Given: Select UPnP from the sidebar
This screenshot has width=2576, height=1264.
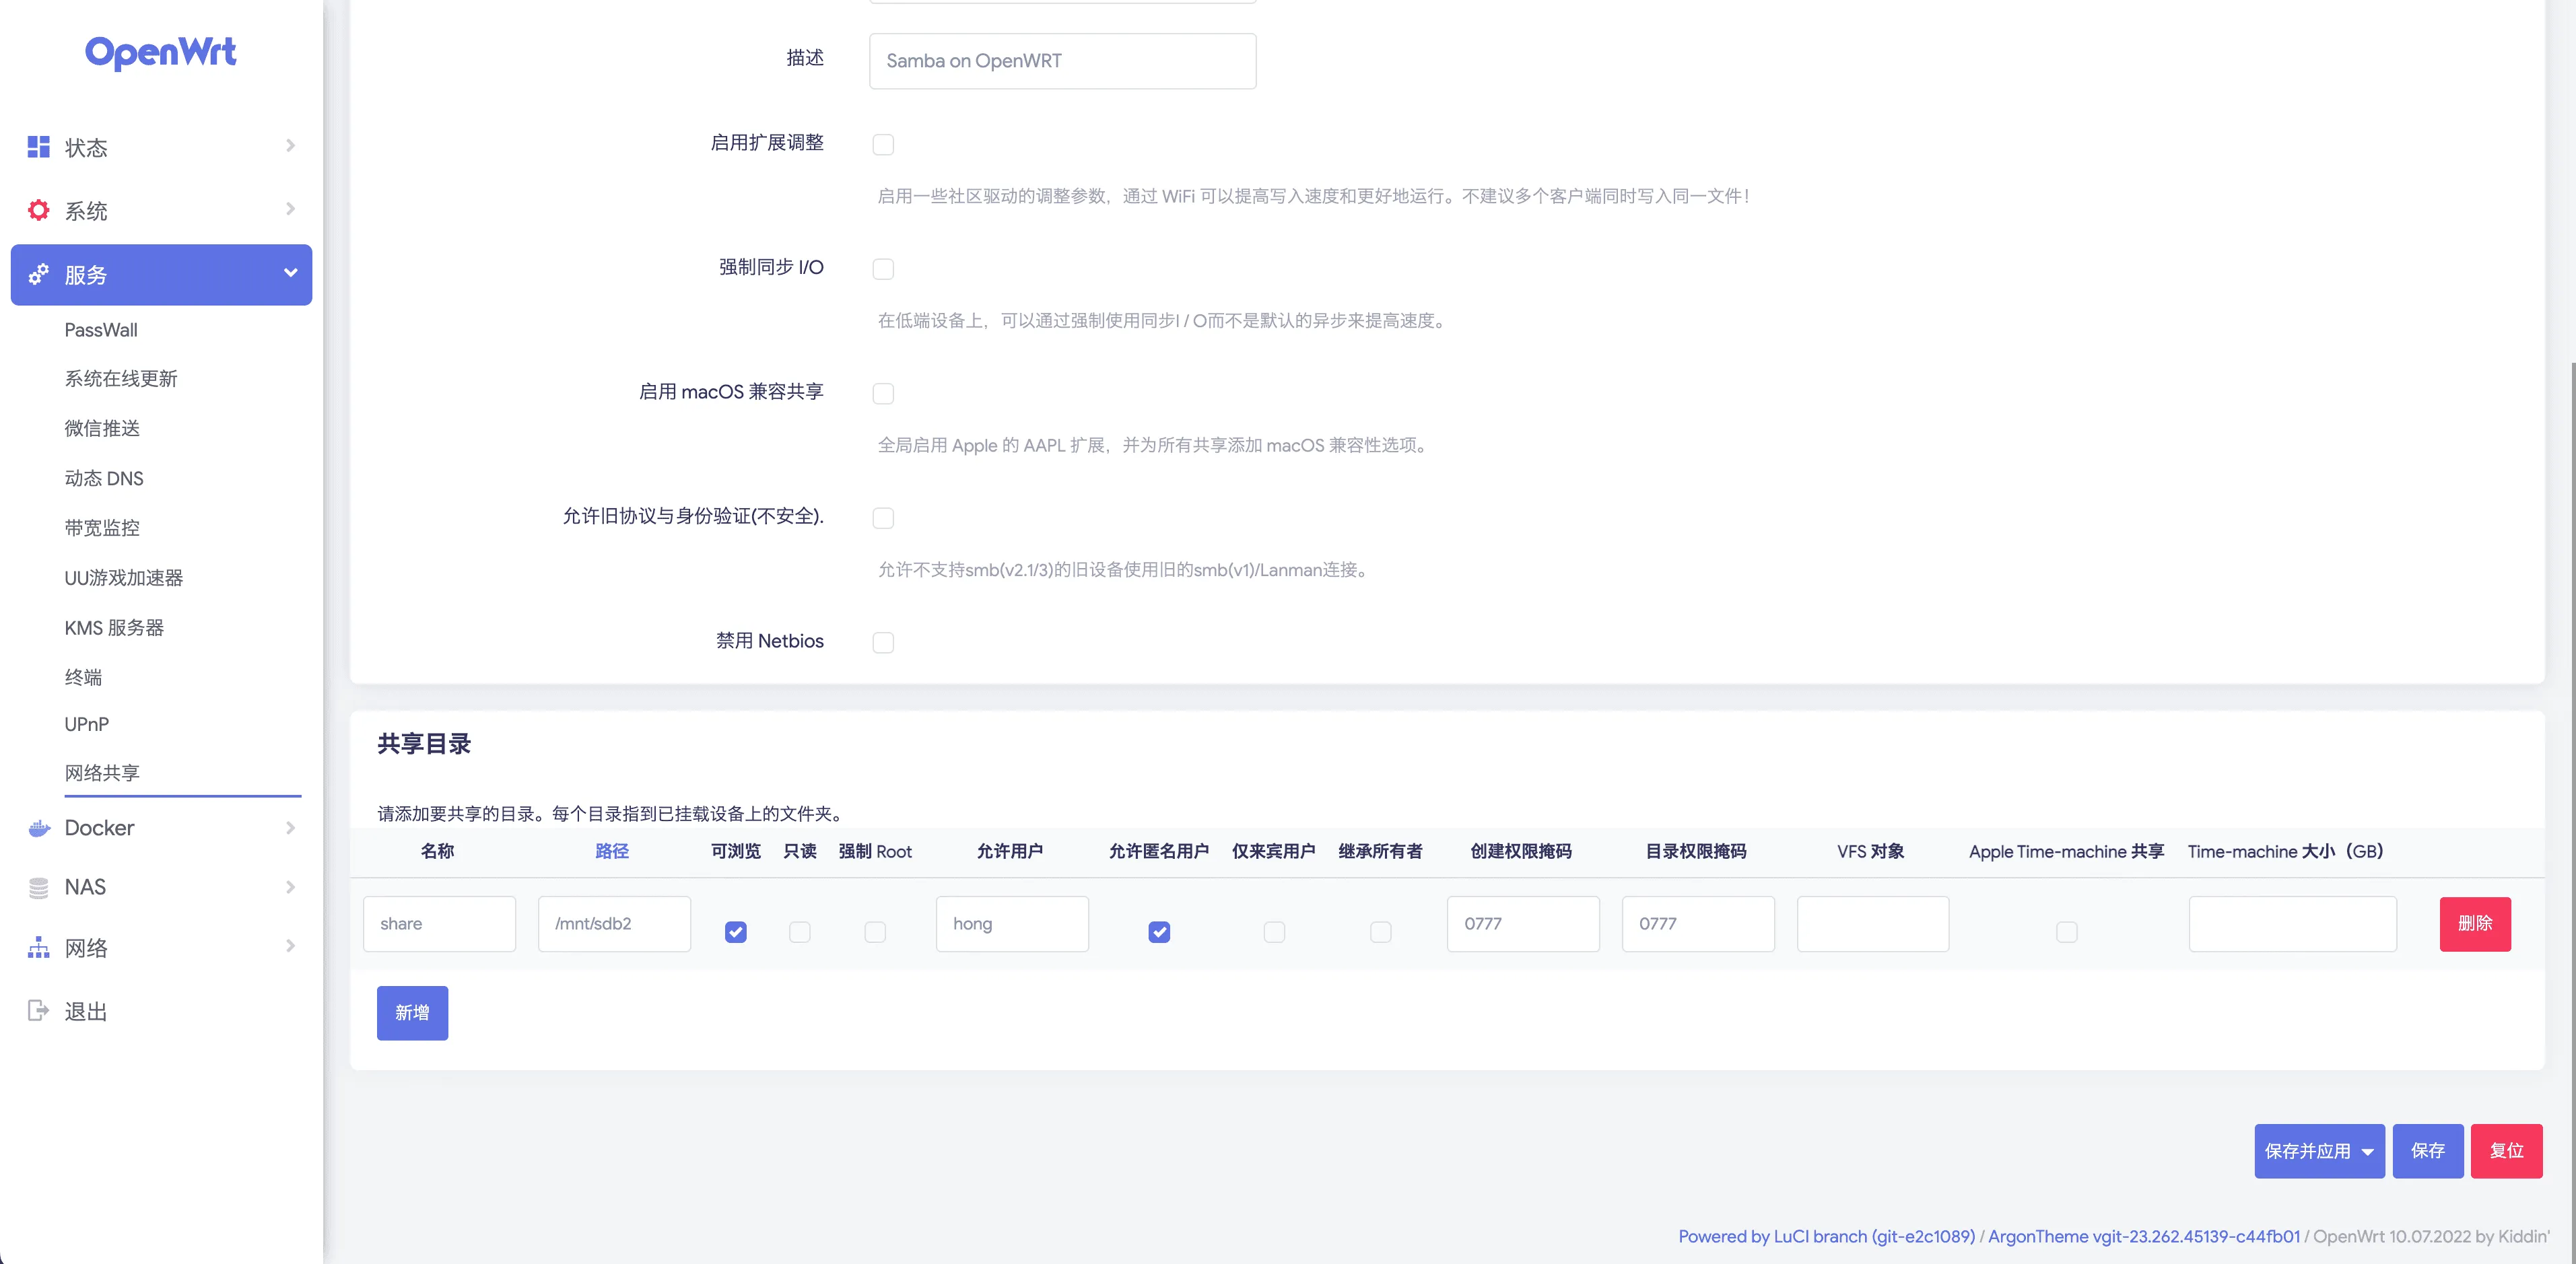Looking at the screenshot, I should click(x=86, y=724).
